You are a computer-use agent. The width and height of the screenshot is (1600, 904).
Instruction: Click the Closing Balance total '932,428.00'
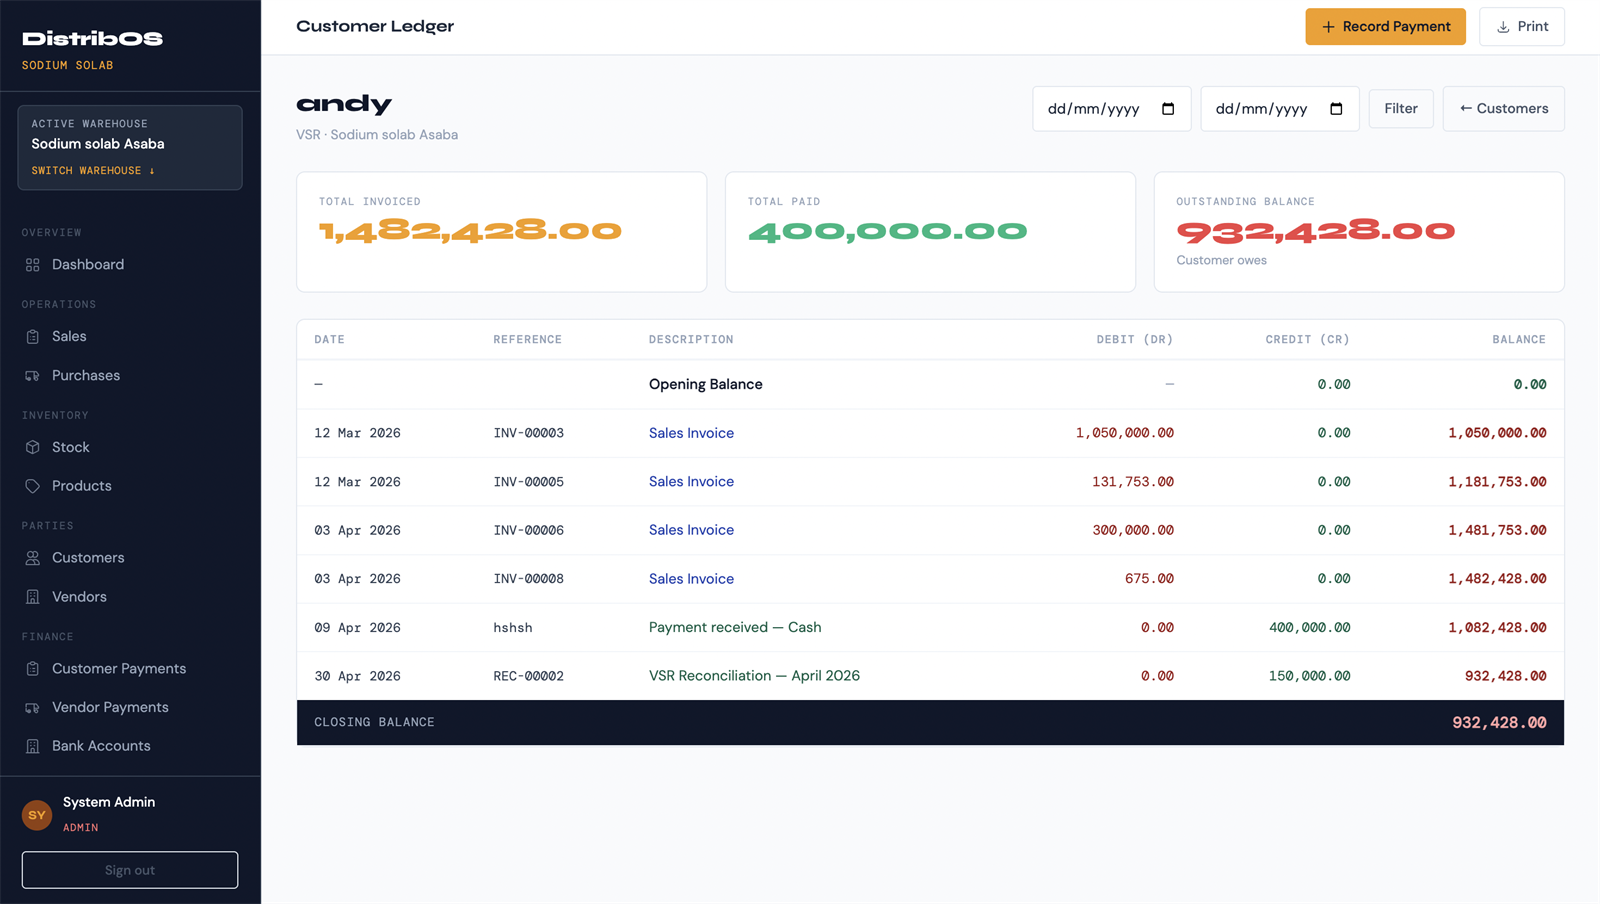coord(1499,723)
